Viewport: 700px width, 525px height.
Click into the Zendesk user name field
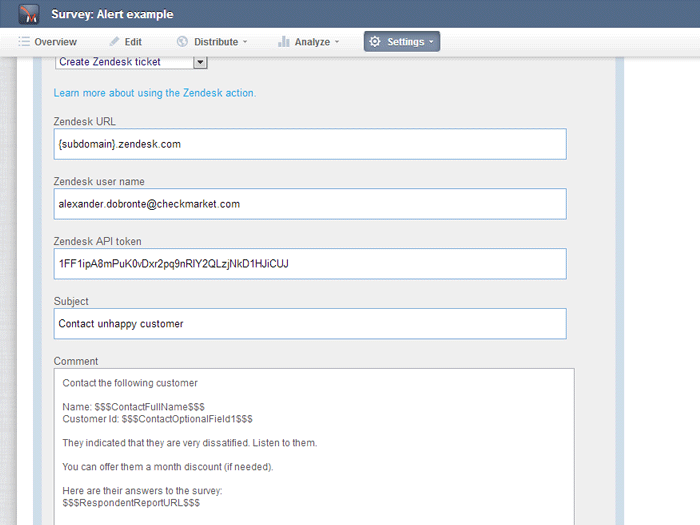[x=310, y=204]
